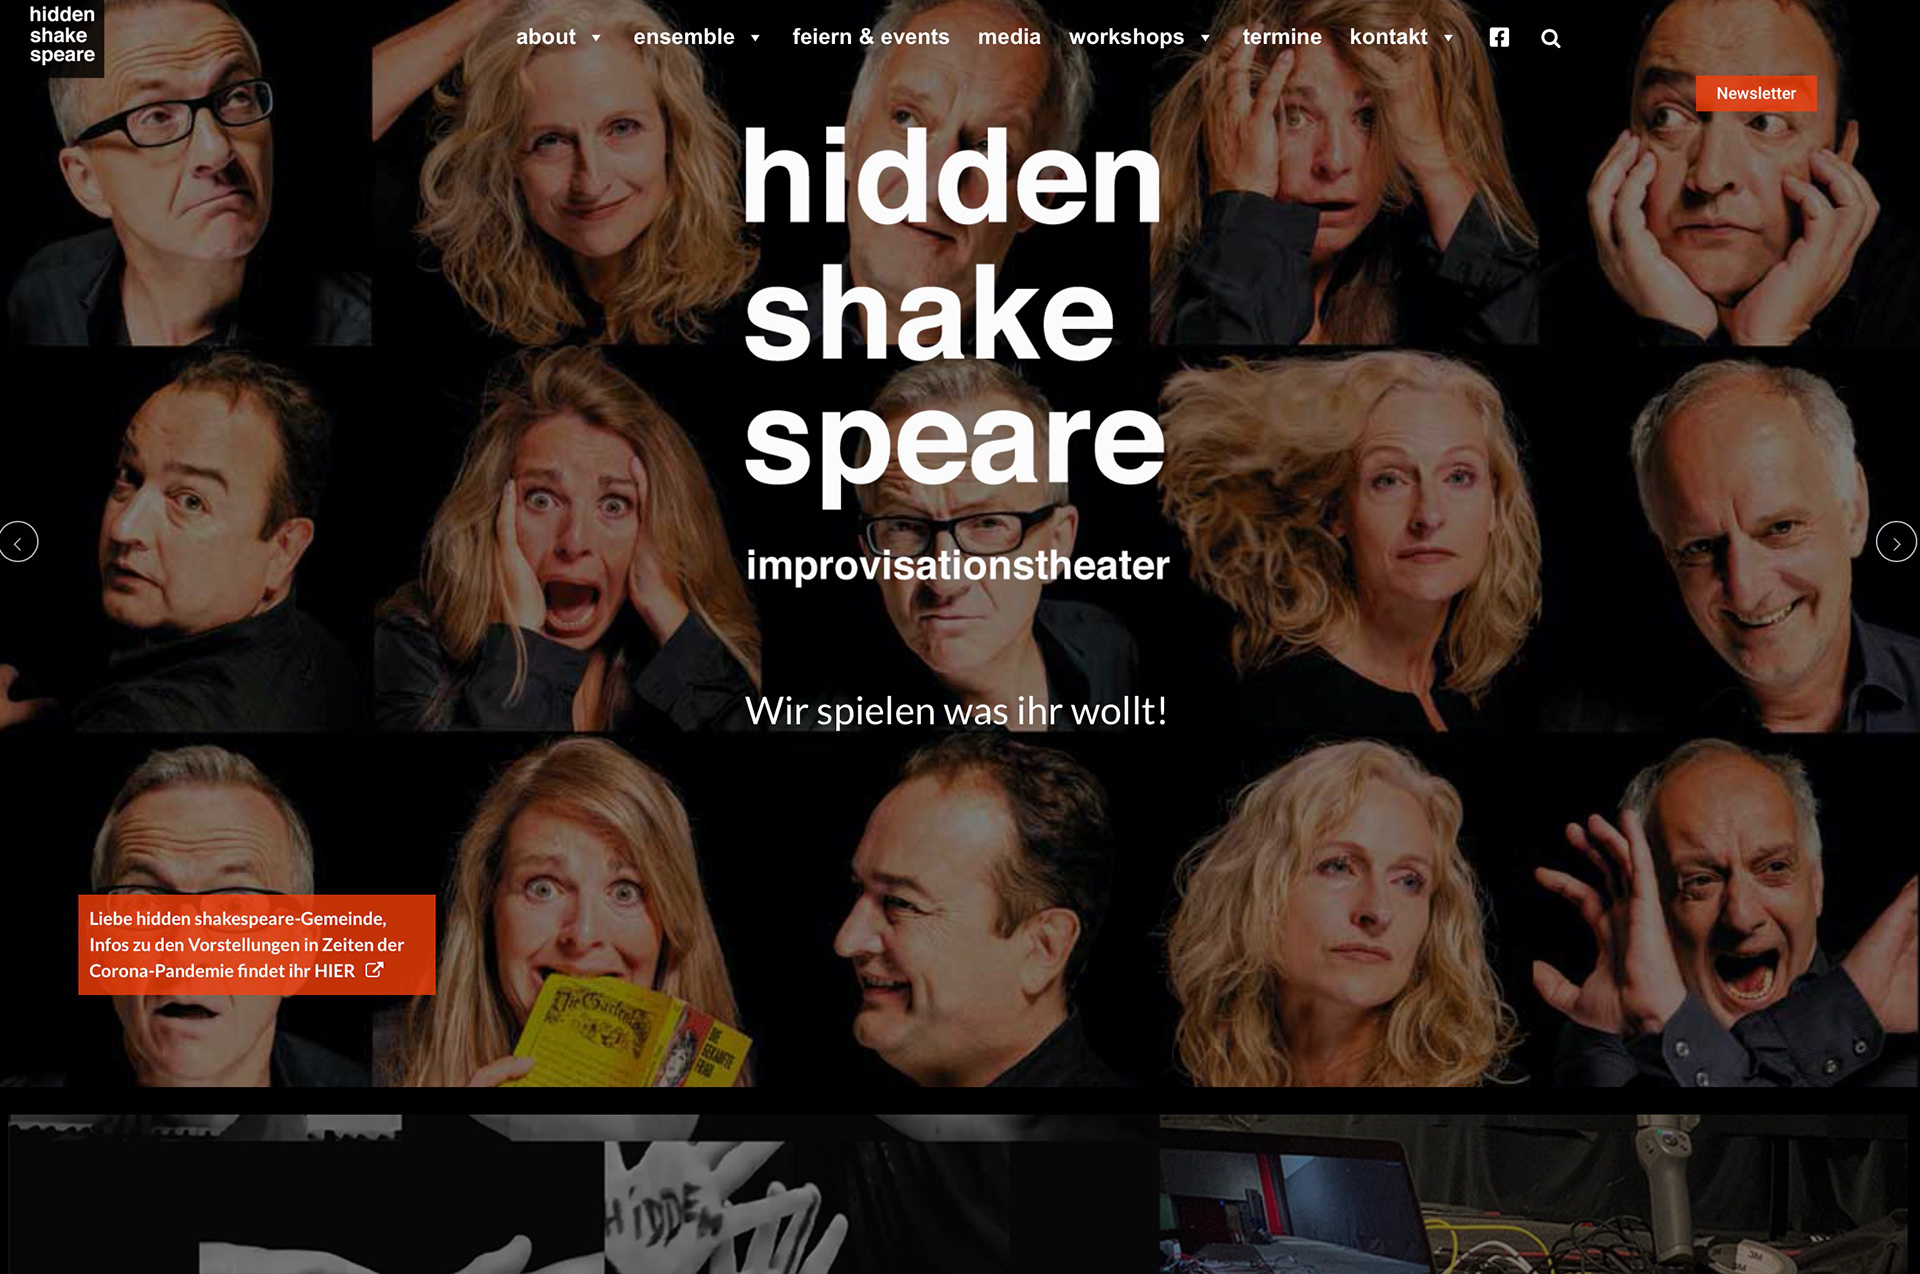Open the feiern & events menu item
1920x1274 pixels.
click(x=870, y=37)
